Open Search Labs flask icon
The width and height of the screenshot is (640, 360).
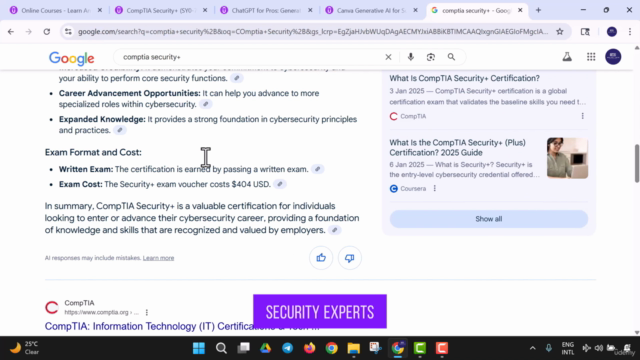(567, 57)
